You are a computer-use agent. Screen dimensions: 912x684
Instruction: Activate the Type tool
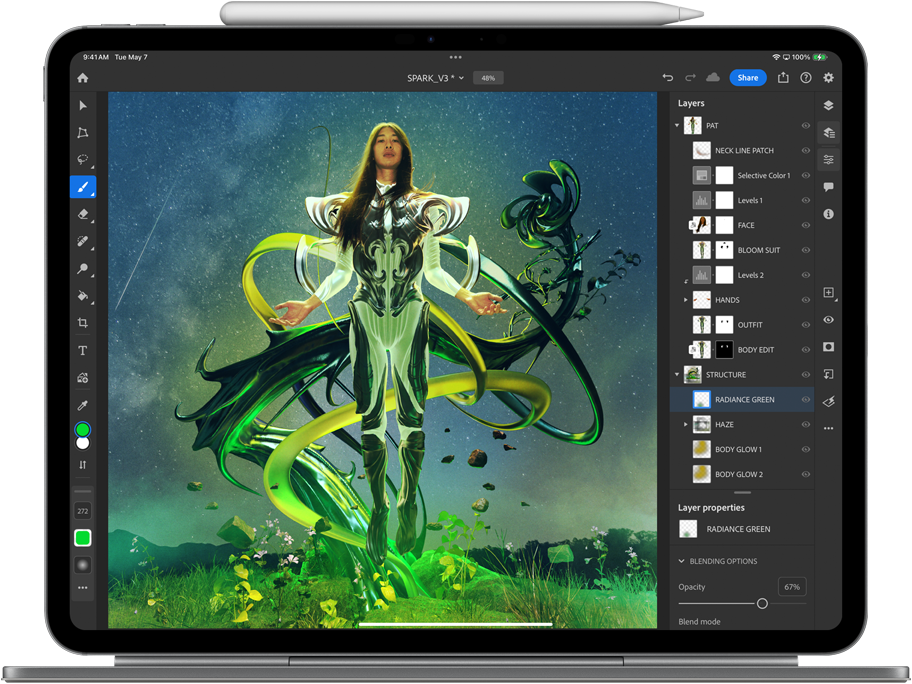pyautogui.click(x=83, y=351)
